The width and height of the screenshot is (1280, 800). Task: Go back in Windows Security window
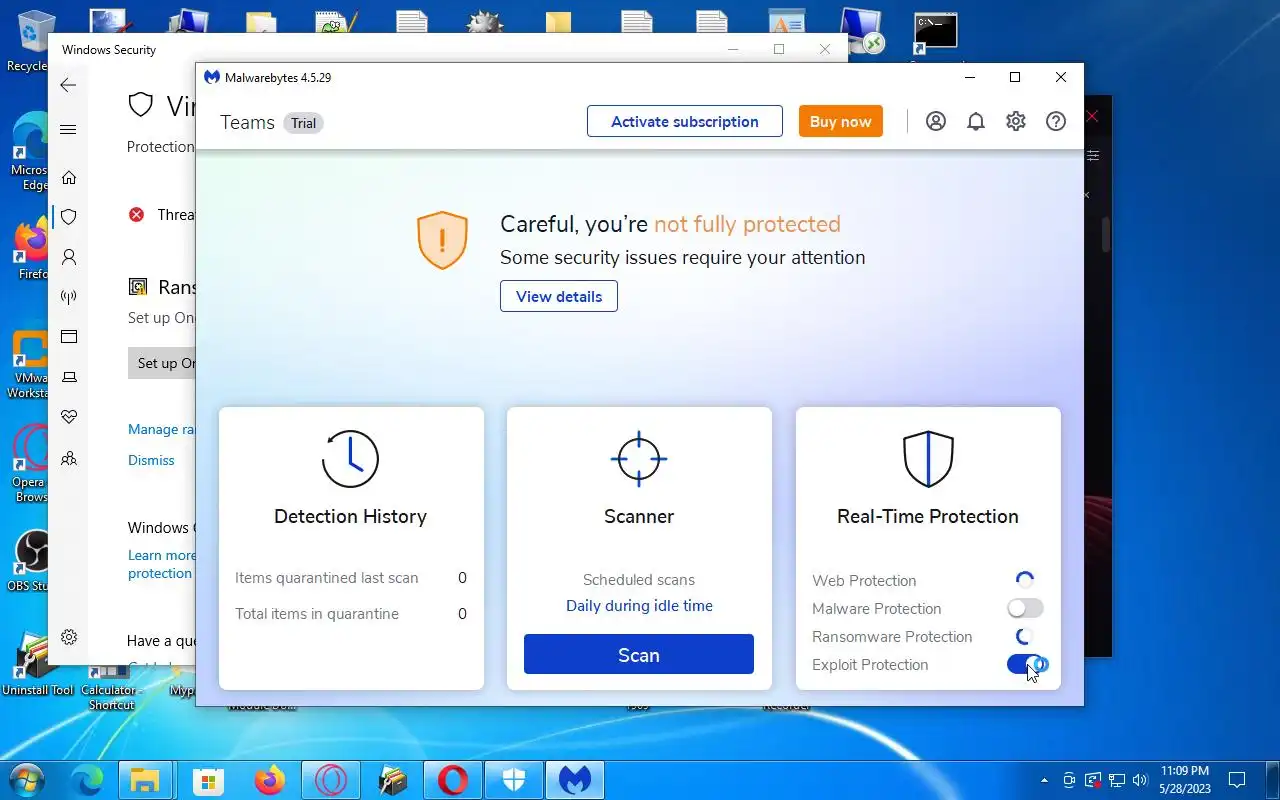68,85
